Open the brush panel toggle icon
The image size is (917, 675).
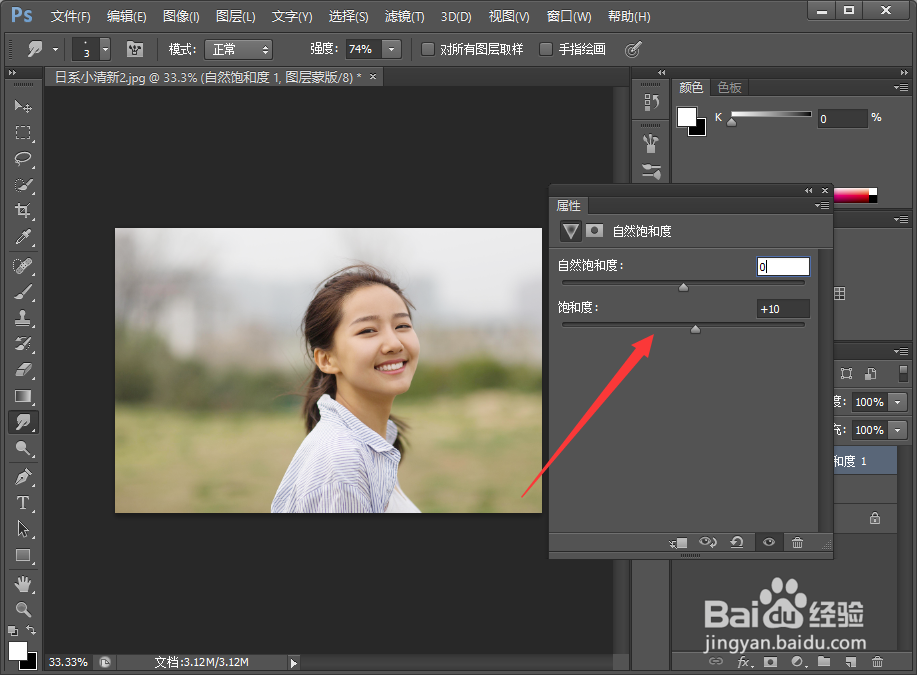pos(135,49)
